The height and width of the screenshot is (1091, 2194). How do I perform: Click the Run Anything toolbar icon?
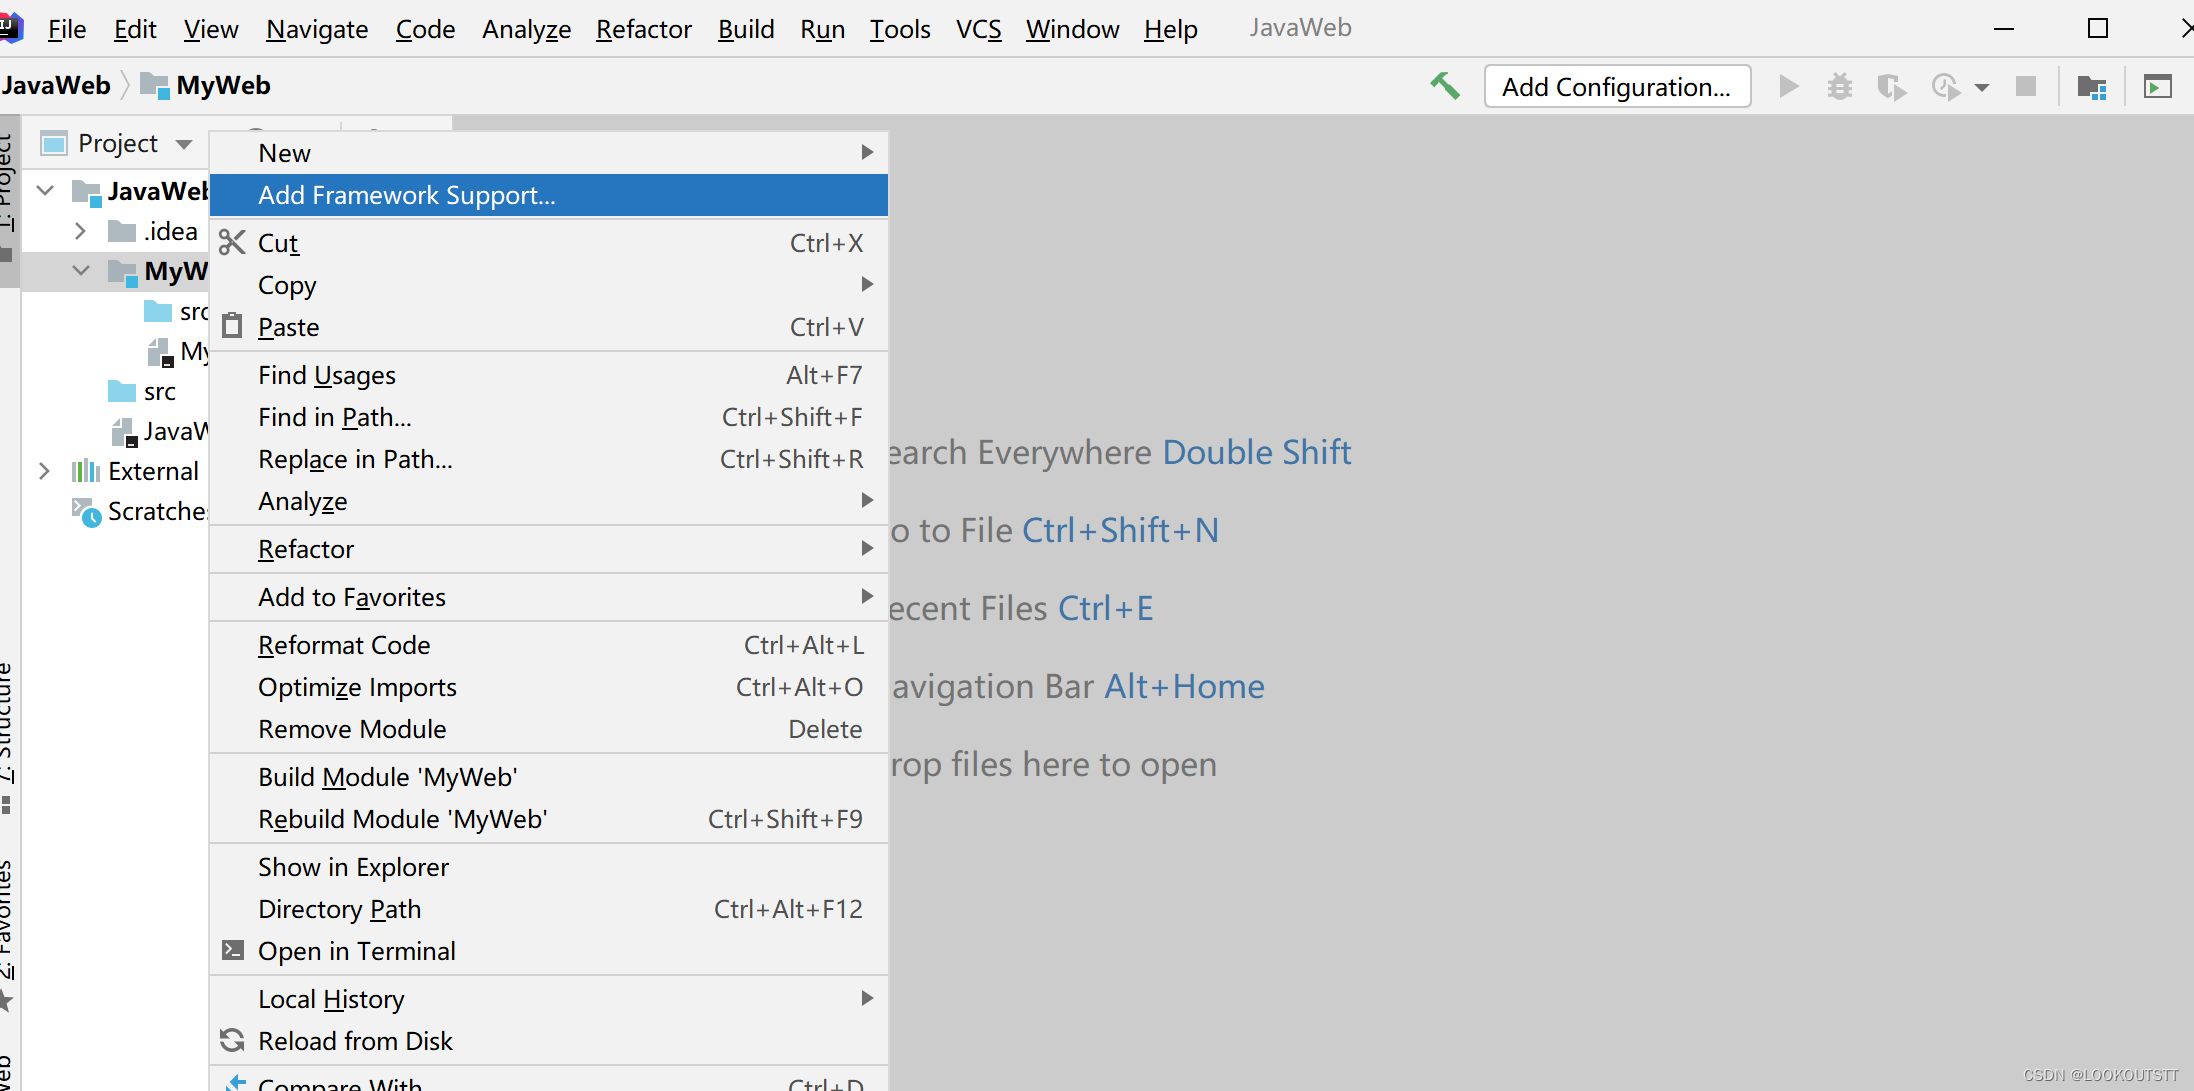click(2158, 87)
